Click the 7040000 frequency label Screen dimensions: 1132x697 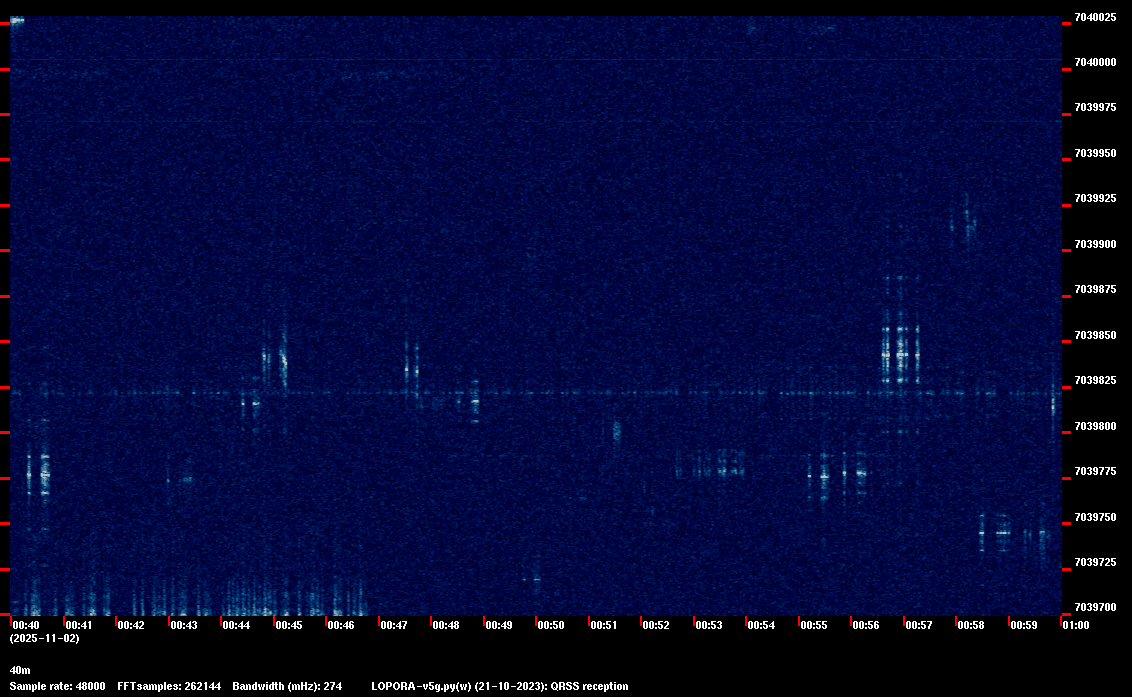click(1095, 63)
